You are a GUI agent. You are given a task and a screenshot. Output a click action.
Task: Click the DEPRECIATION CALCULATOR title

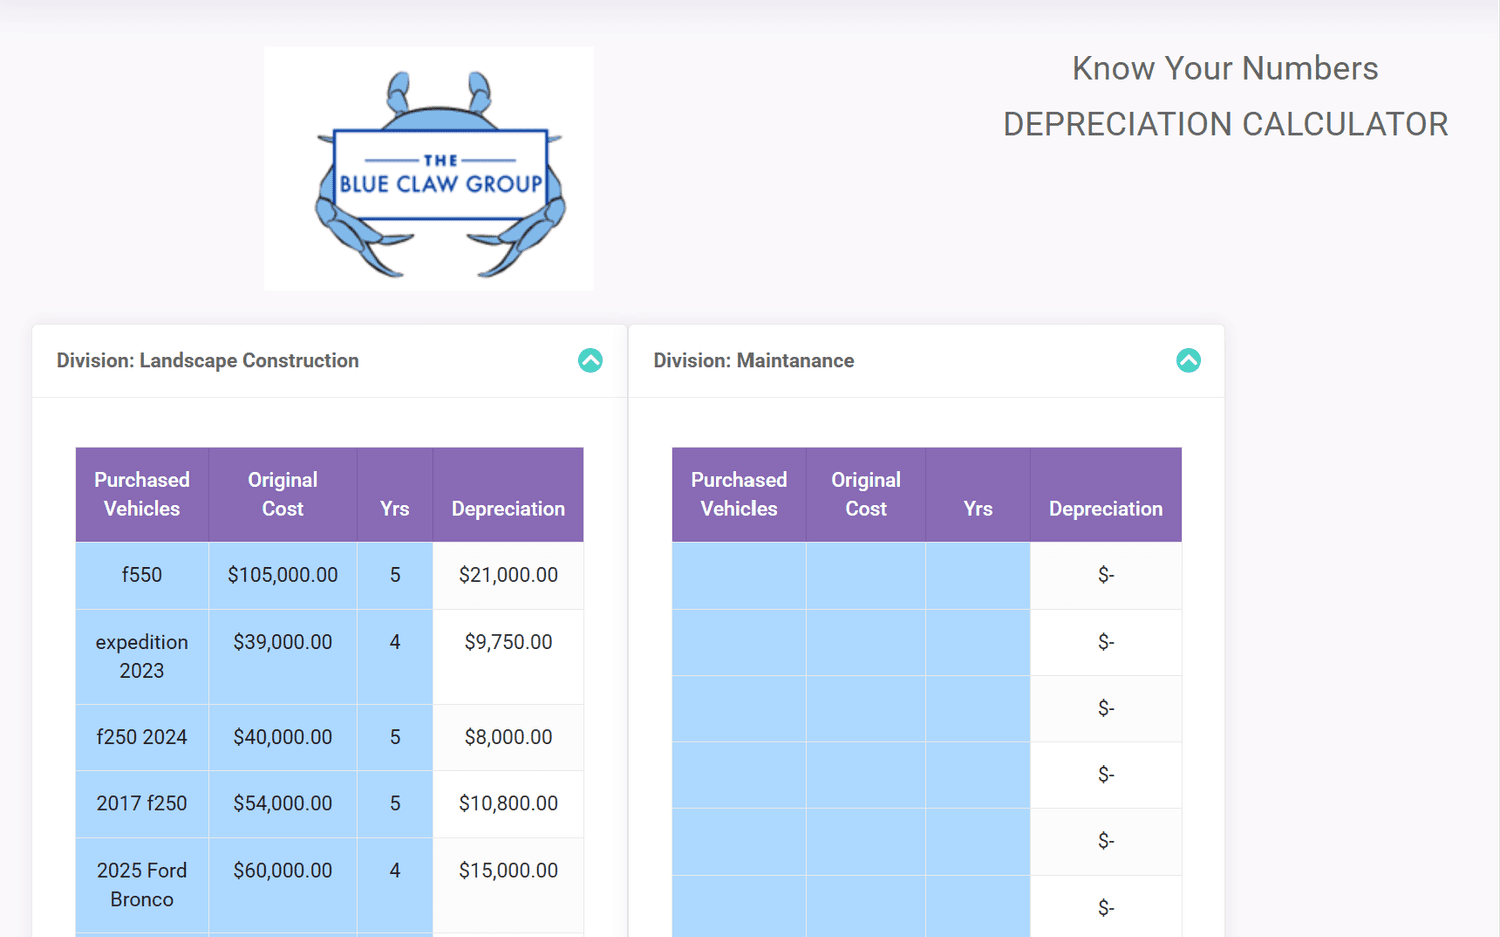[1226, 124]
